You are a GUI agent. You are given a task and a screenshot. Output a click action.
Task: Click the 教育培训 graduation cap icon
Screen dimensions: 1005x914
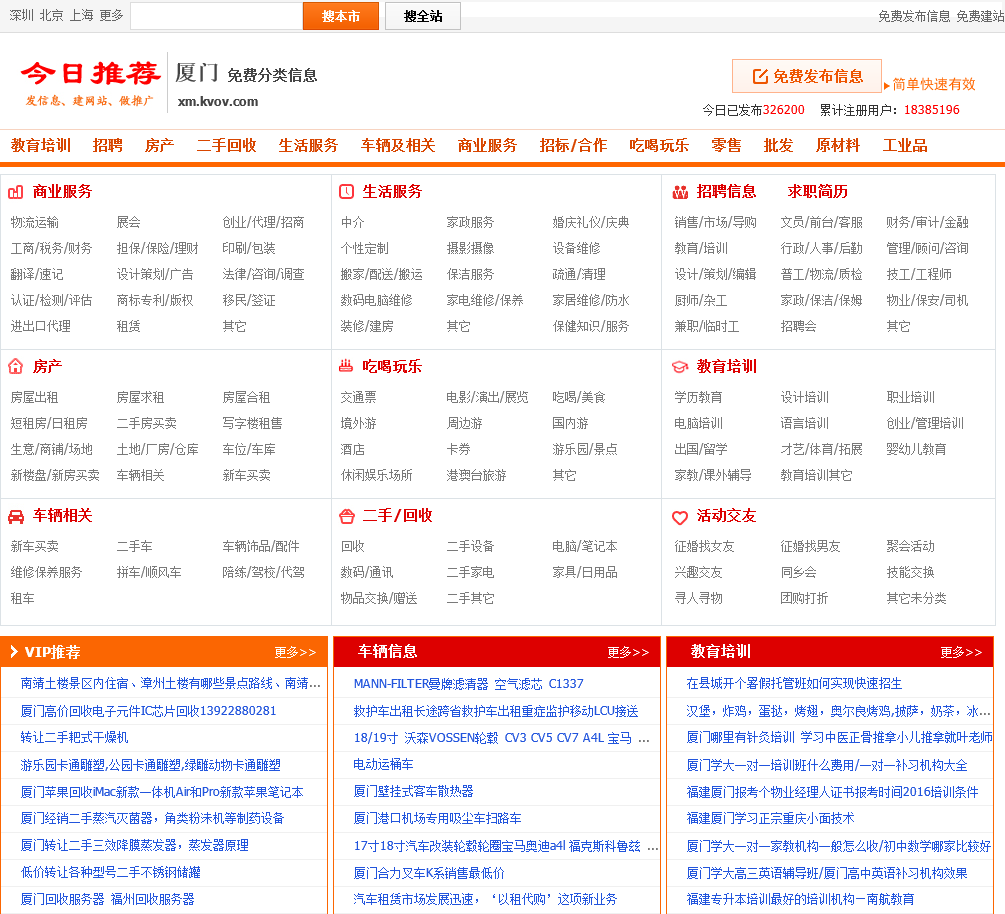pos(680,367)
